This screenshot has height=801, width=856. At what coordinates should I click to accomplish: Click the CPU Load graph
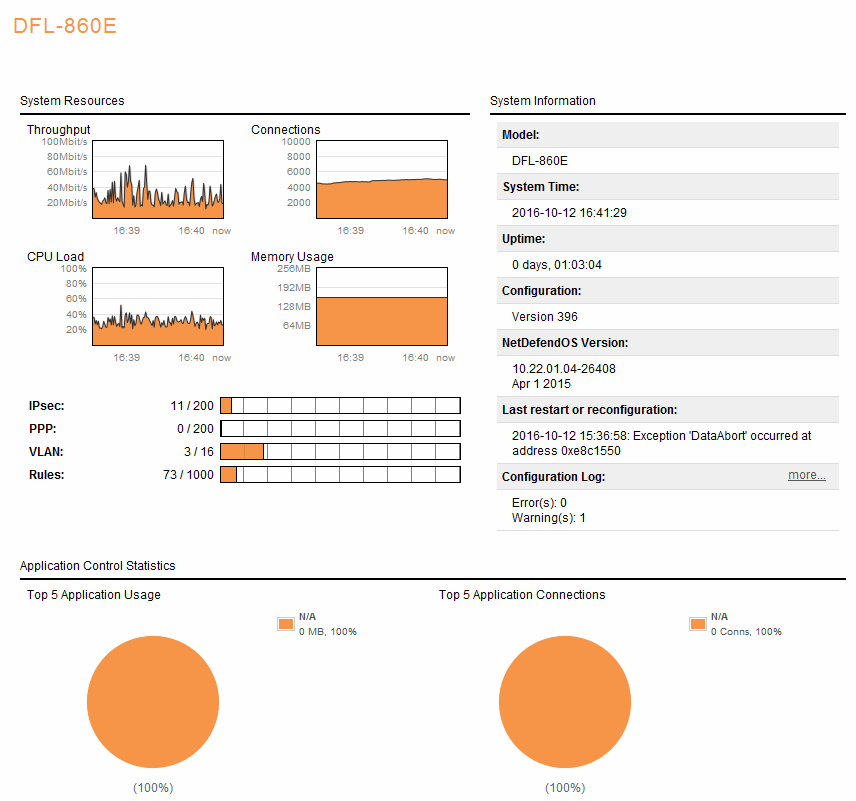pos(158,307)
